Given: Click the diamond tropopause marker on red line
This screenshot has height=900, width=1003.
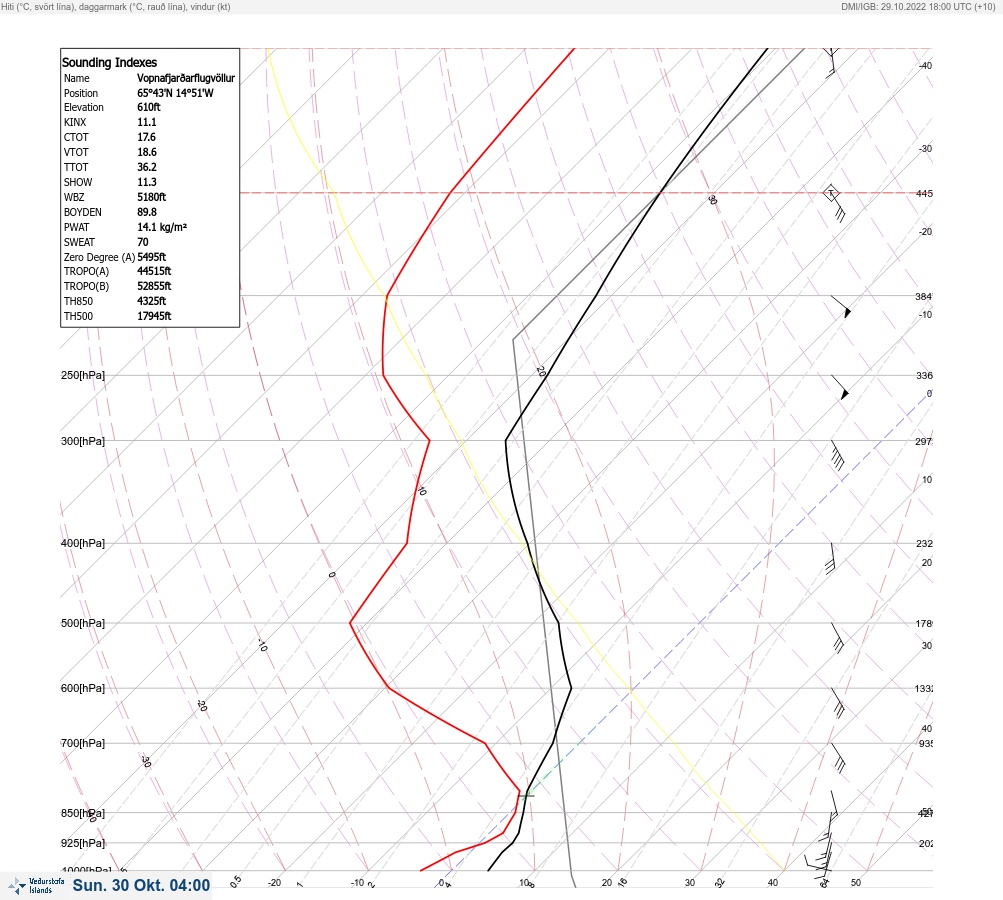Looking at the screenshot, I should 831,193.
